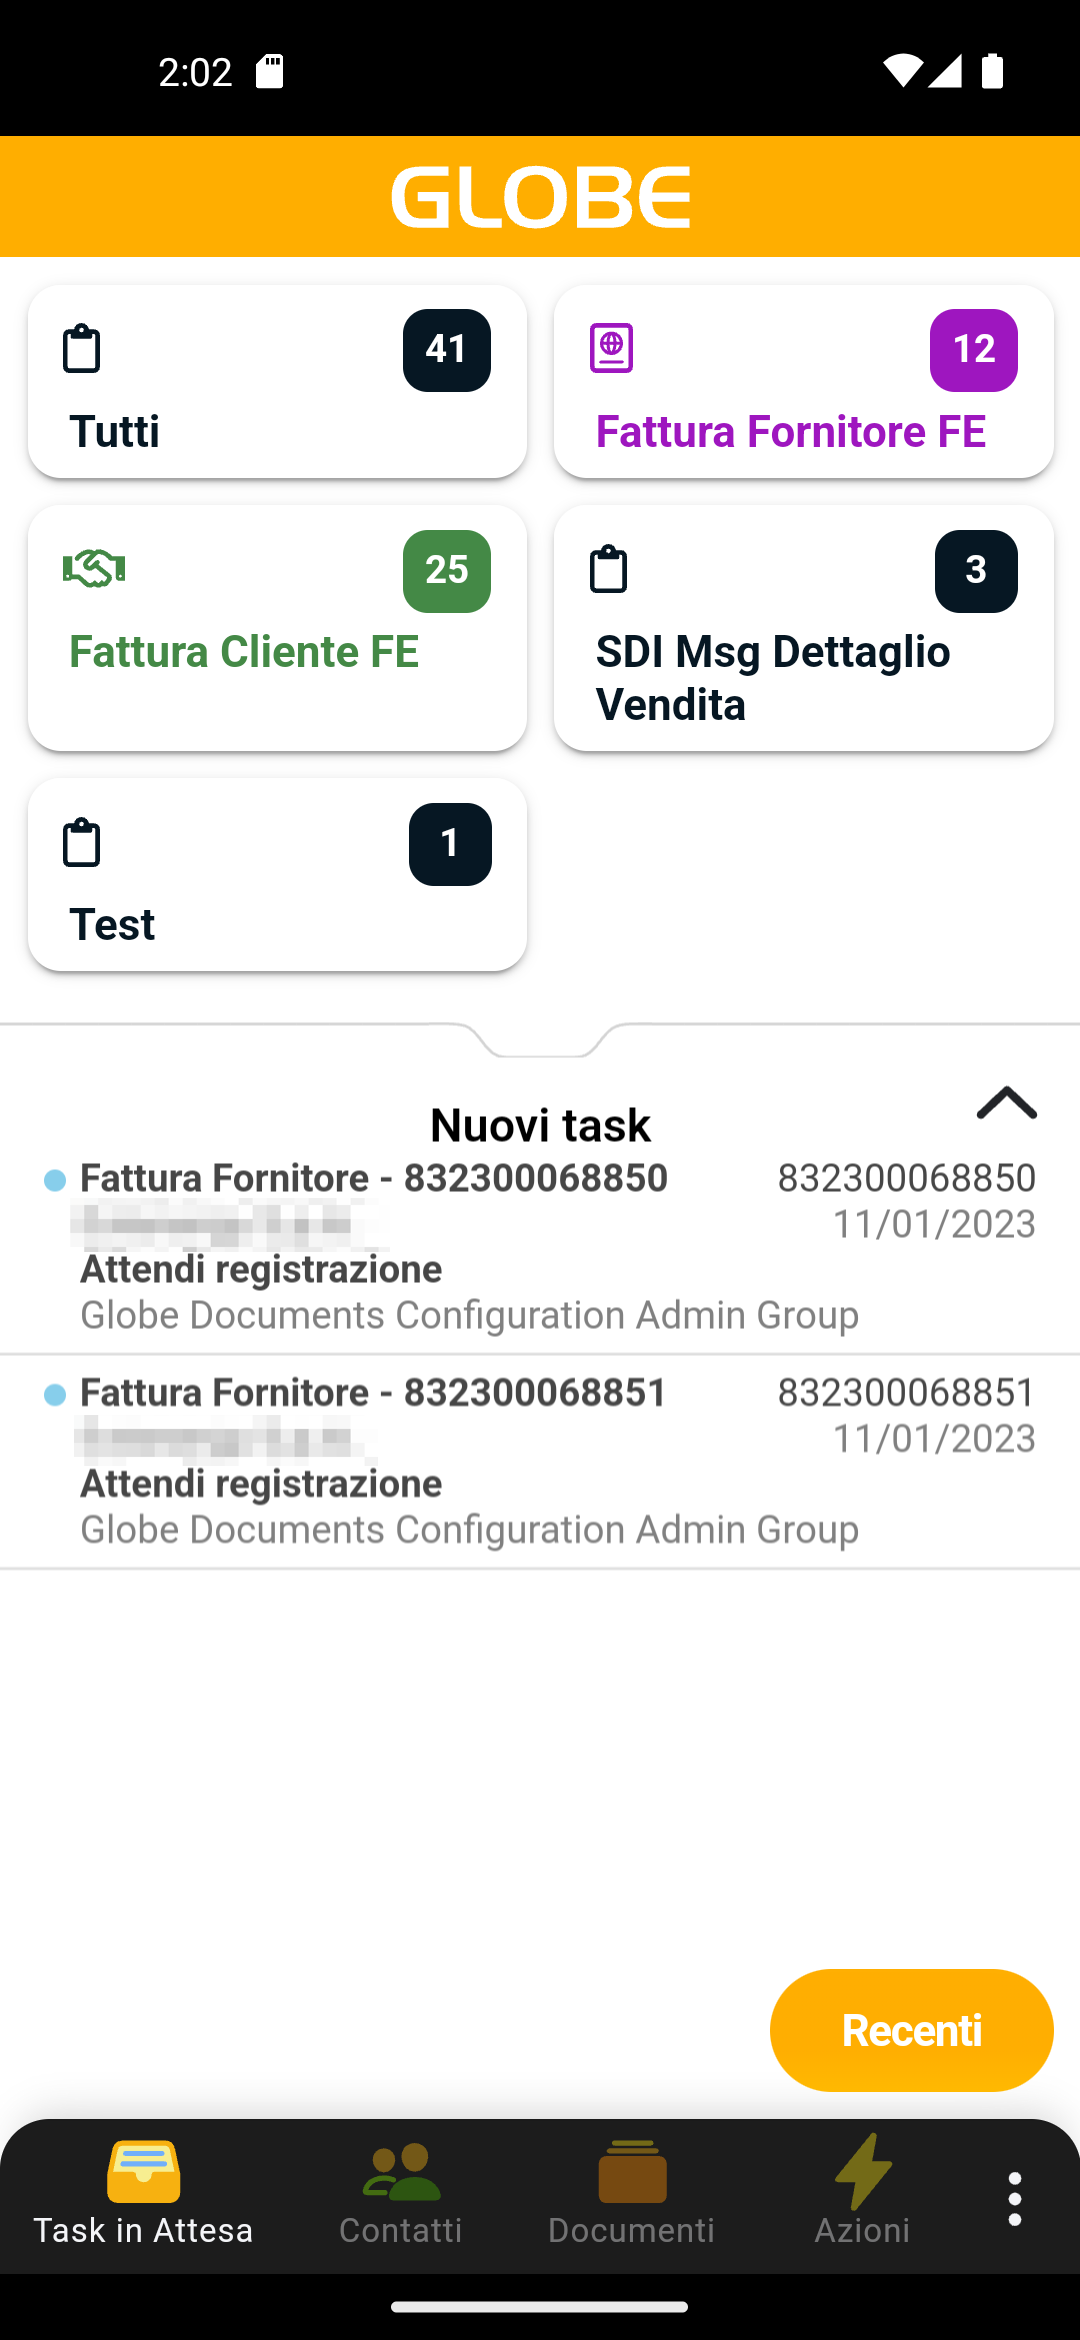The image size is (1080, 2340).
Task: Tap the SDI Msg Dettaglio Vendita clipboard icon
Action: [608, 569]
